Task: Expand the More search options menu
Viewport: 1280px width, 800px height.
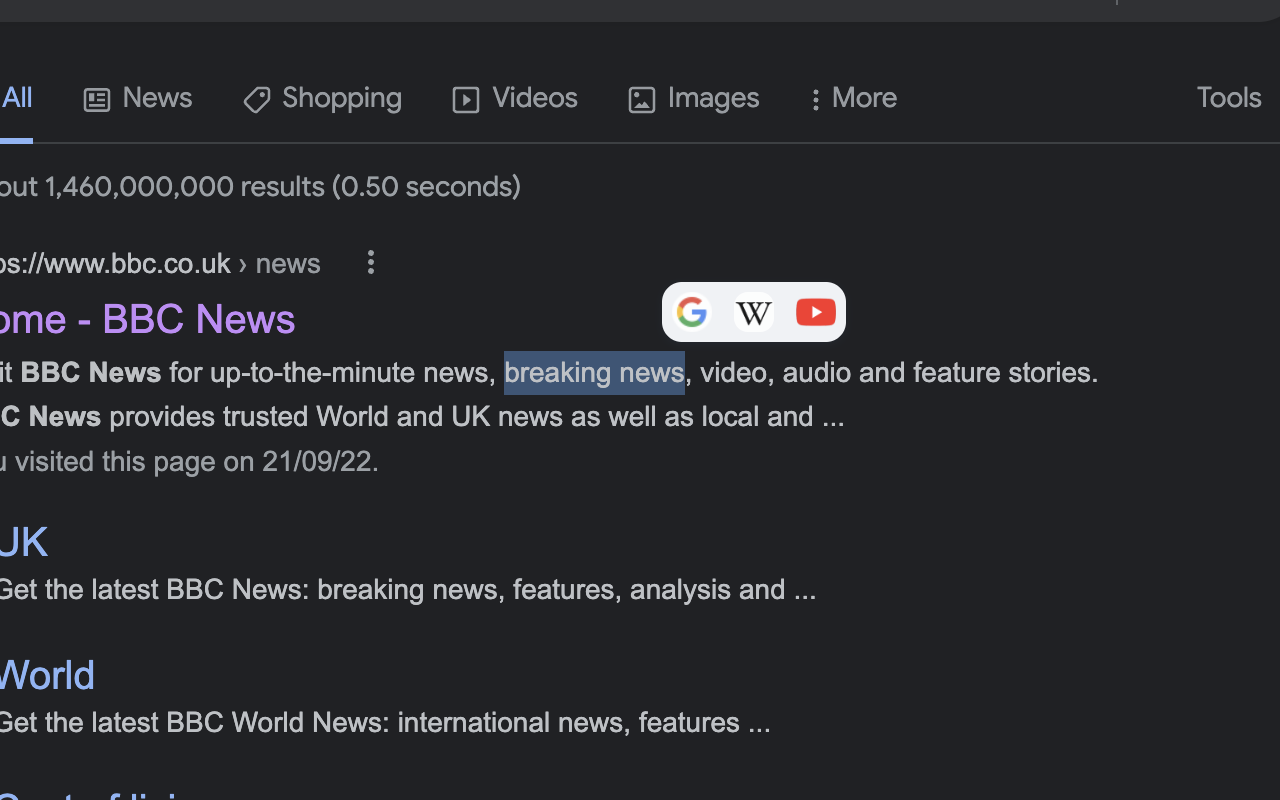Action: [853, 98]
